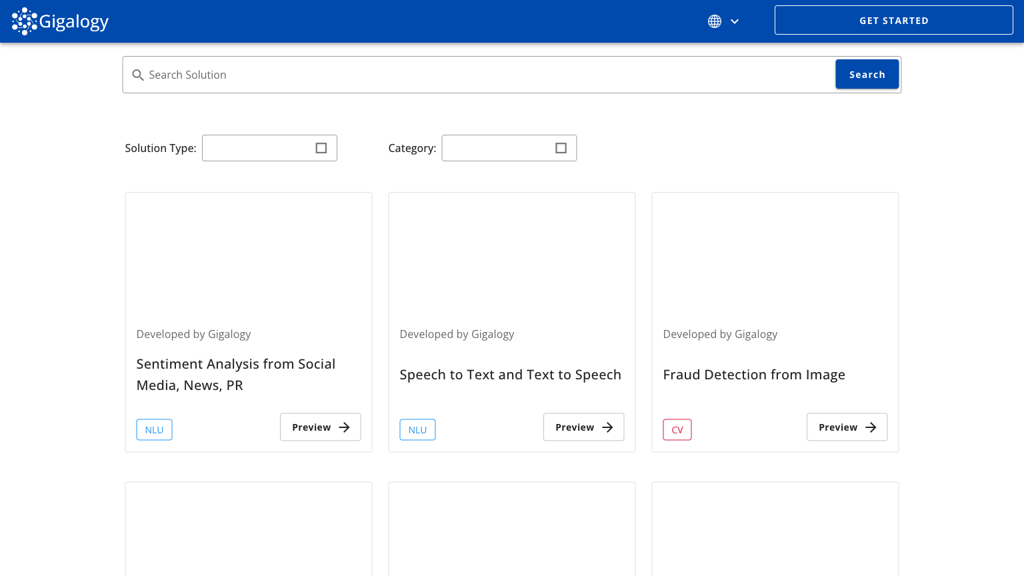
Task: Click the magnifier icon in search bar
Action: [x=138, y=75]
